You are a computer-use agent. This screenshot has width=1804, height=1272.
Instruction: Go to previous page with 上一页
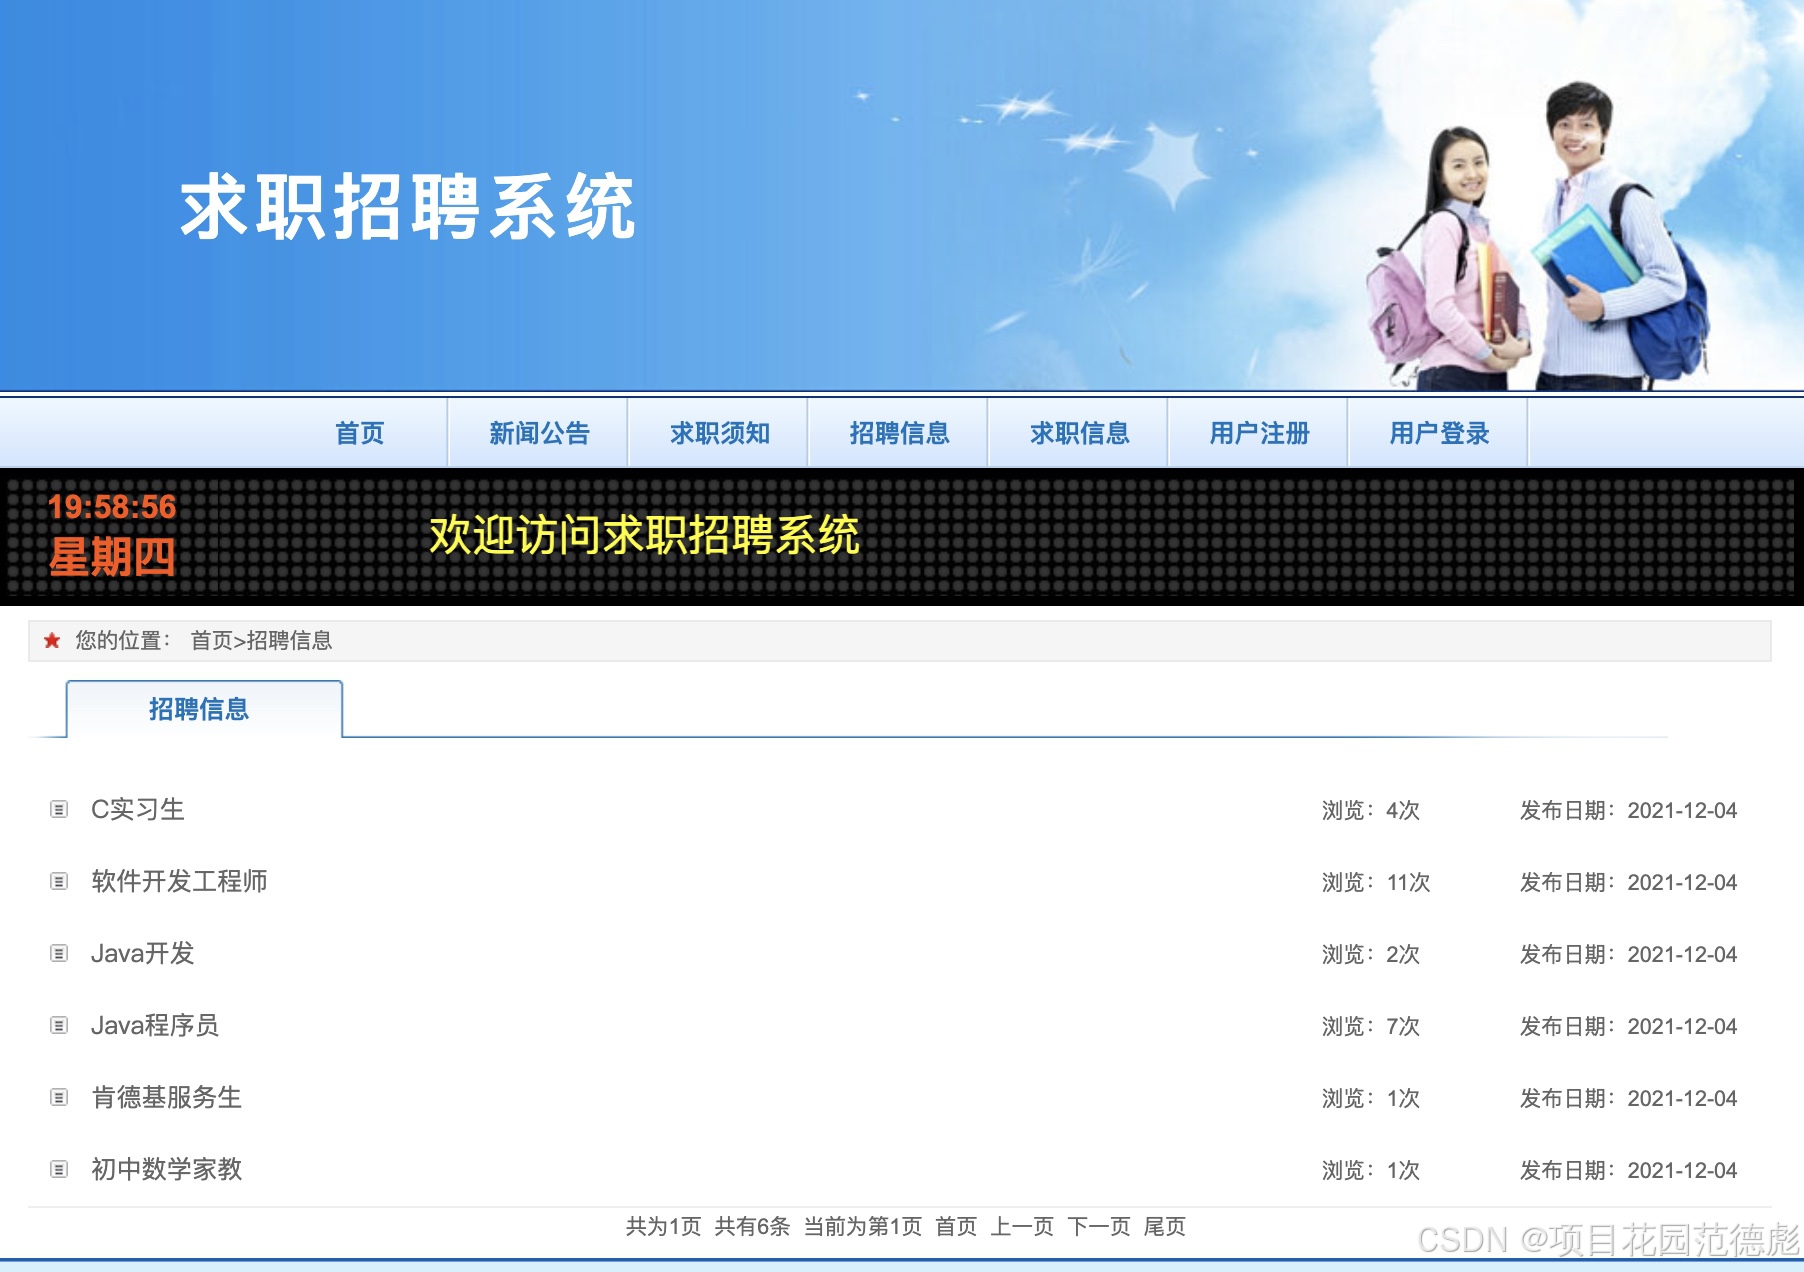click(1022, 1226)
